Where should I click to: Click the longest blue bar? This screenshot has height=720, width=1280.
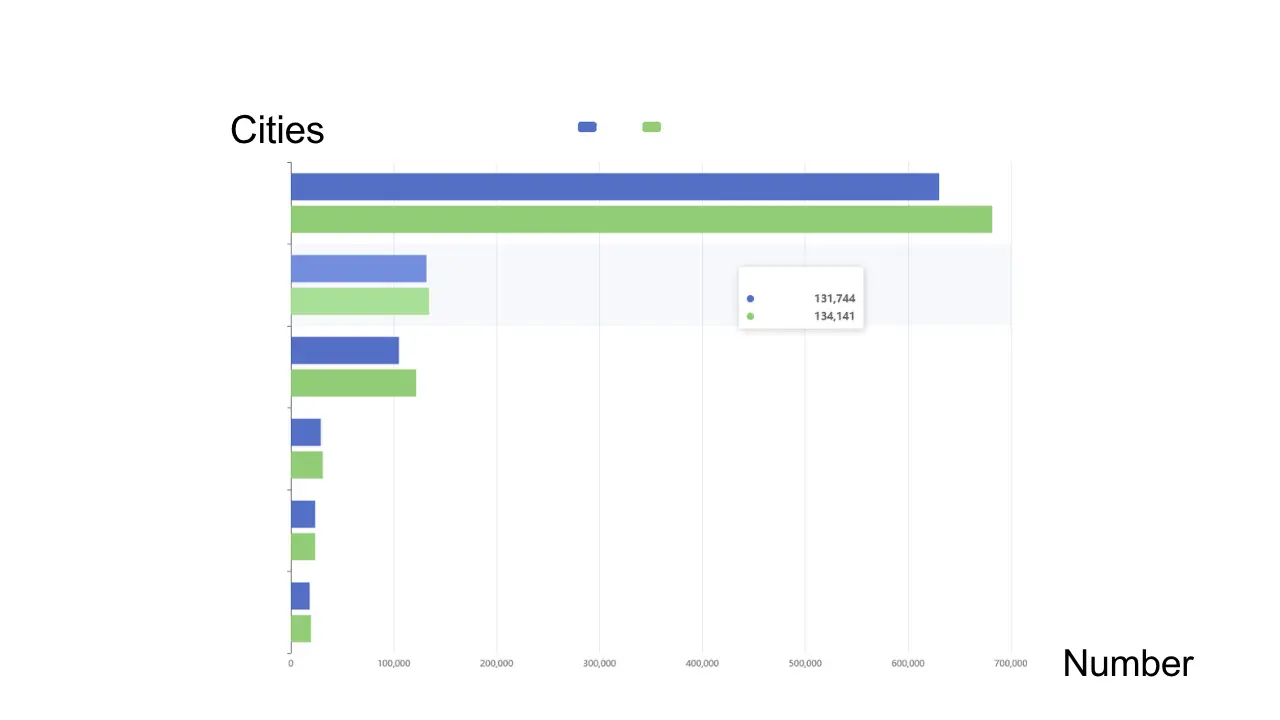[x=614, y=187]
